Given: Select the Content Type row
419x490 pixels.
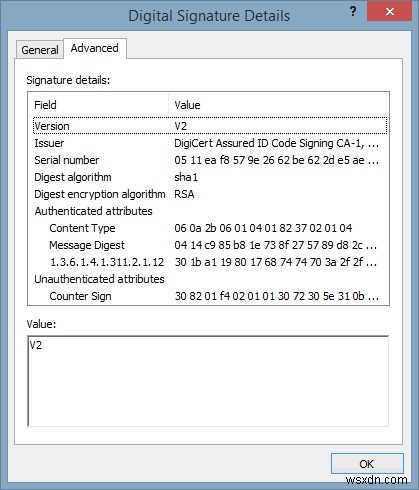Looking at the screenshot, I should [210, 228].
